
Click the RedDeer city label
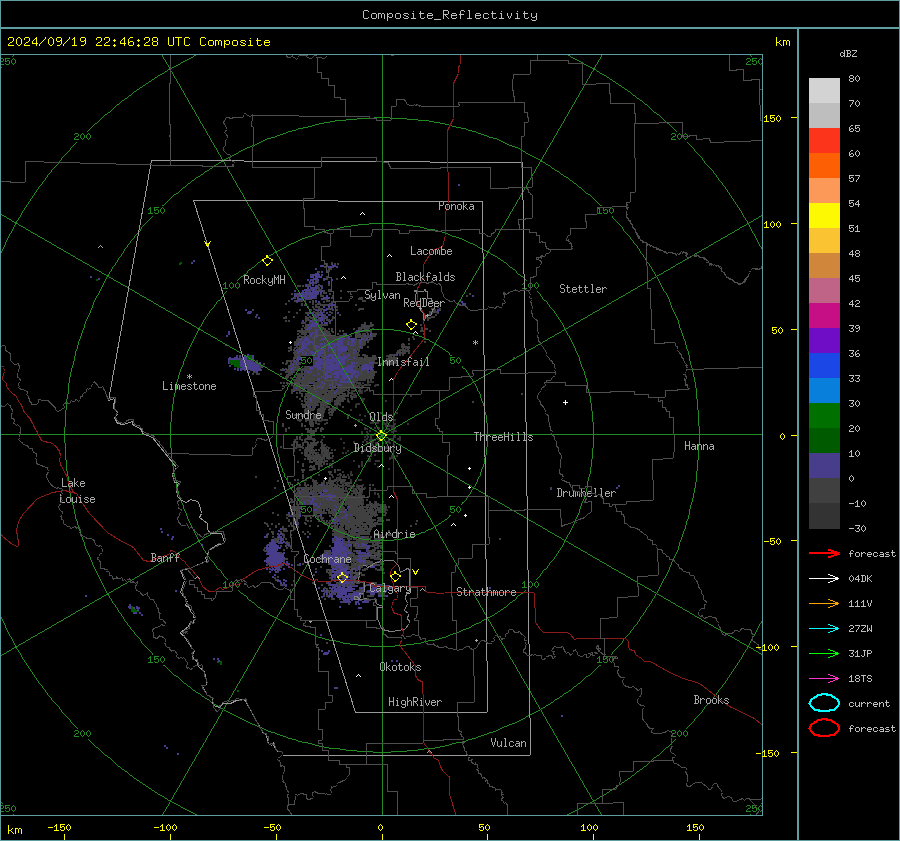[424, 303]
